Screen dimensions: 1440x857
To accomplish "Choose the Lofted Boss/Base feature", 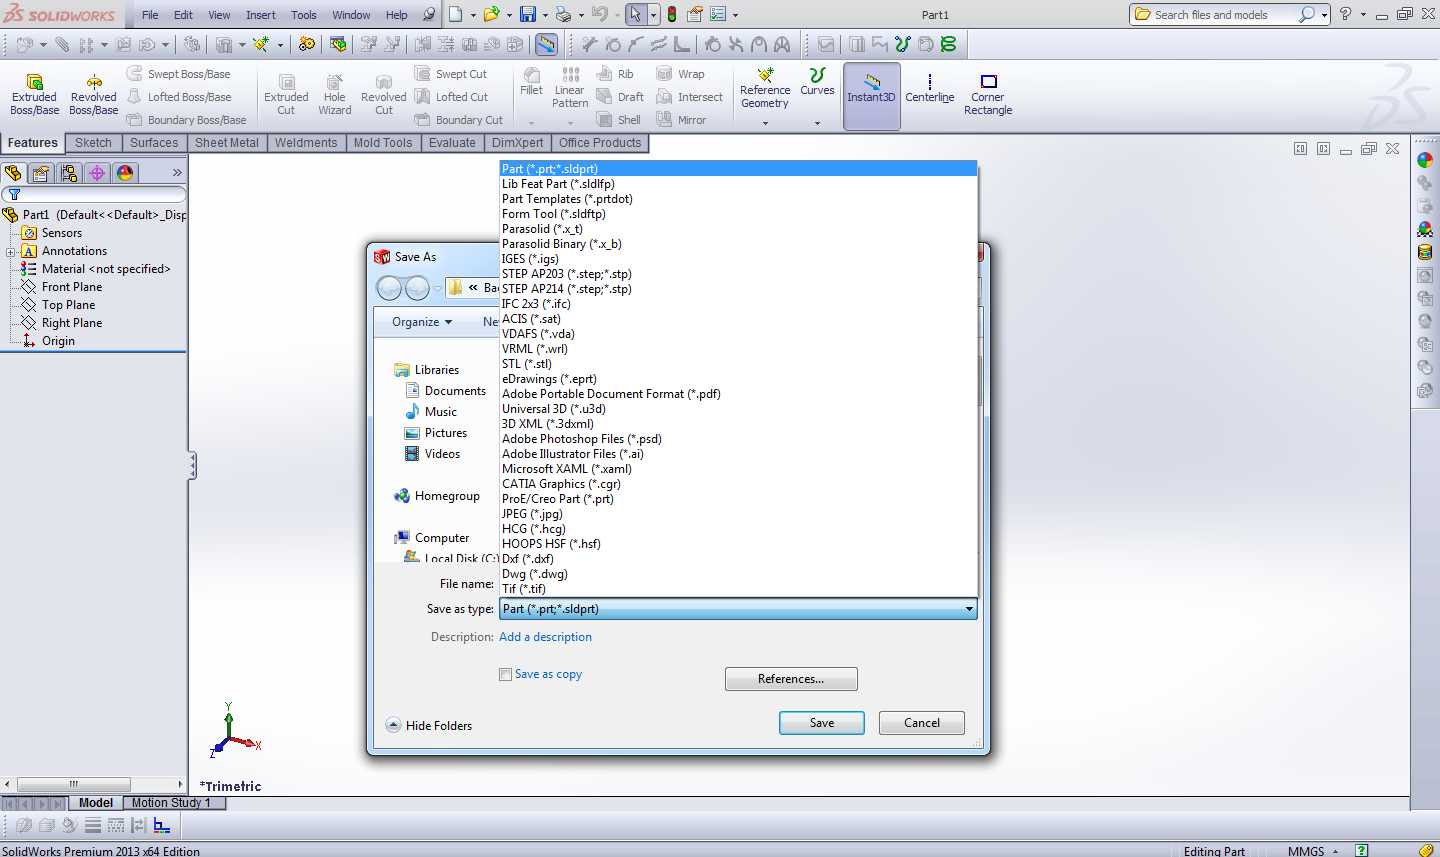I will (x=179, y=97).
